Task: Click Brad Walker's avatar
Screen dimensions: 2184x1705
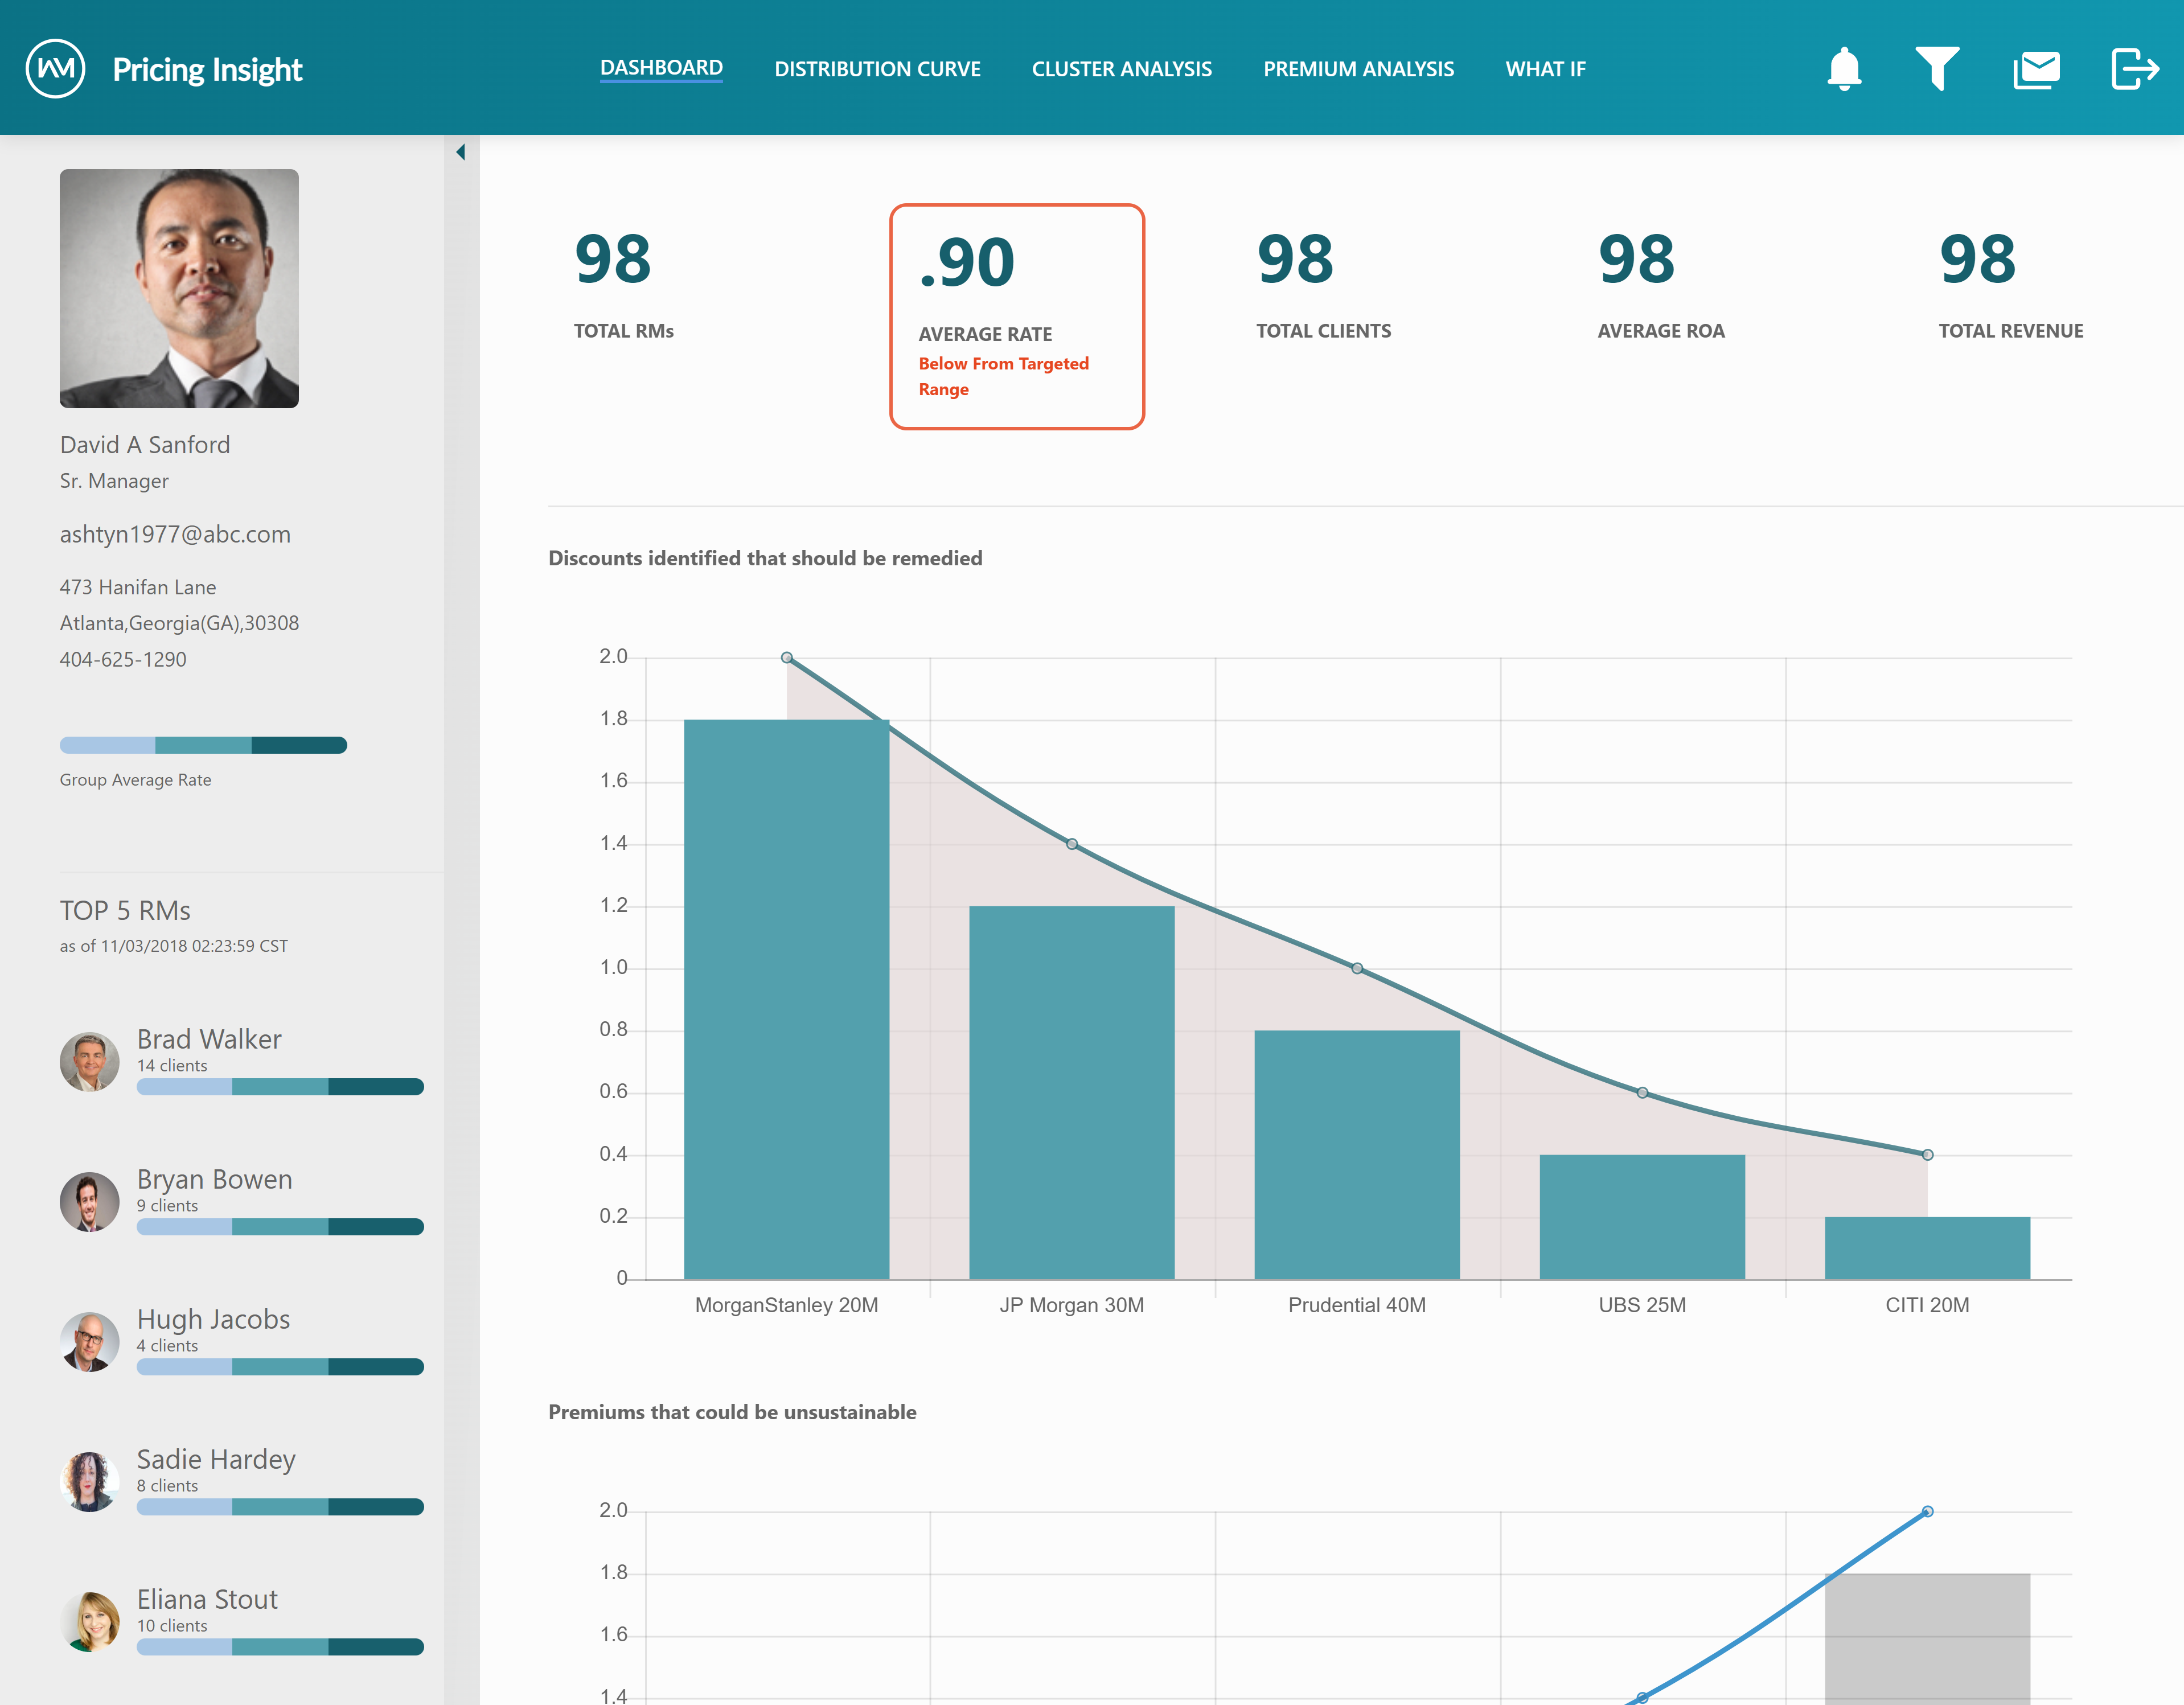Action: 90,1061
